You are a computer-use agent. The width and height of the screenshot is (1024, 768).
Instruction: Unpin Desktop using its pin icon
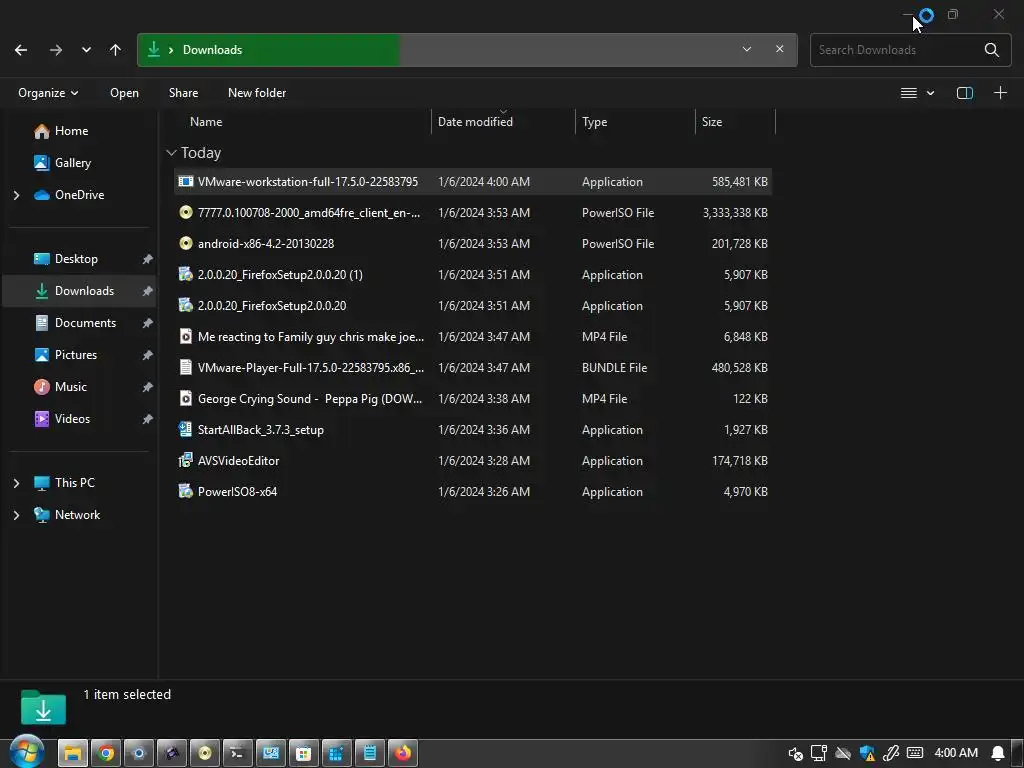(148, 259)
